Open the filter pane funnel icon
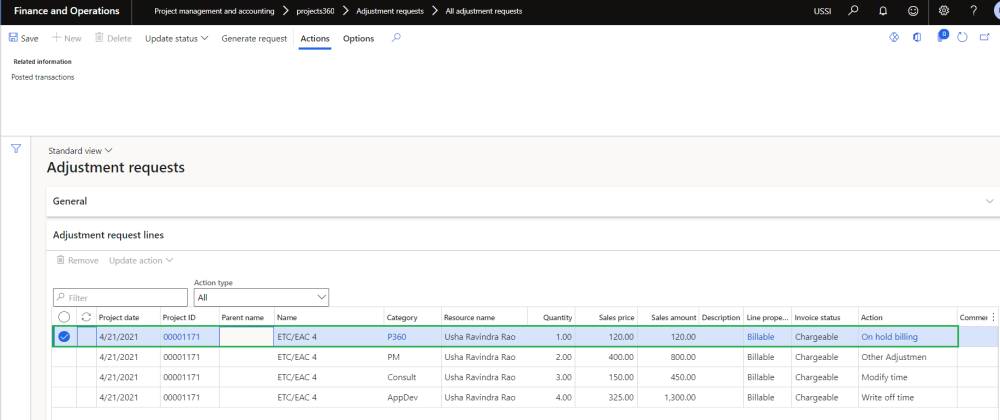The image size is (1000, 420). click(x=15, y=148)
